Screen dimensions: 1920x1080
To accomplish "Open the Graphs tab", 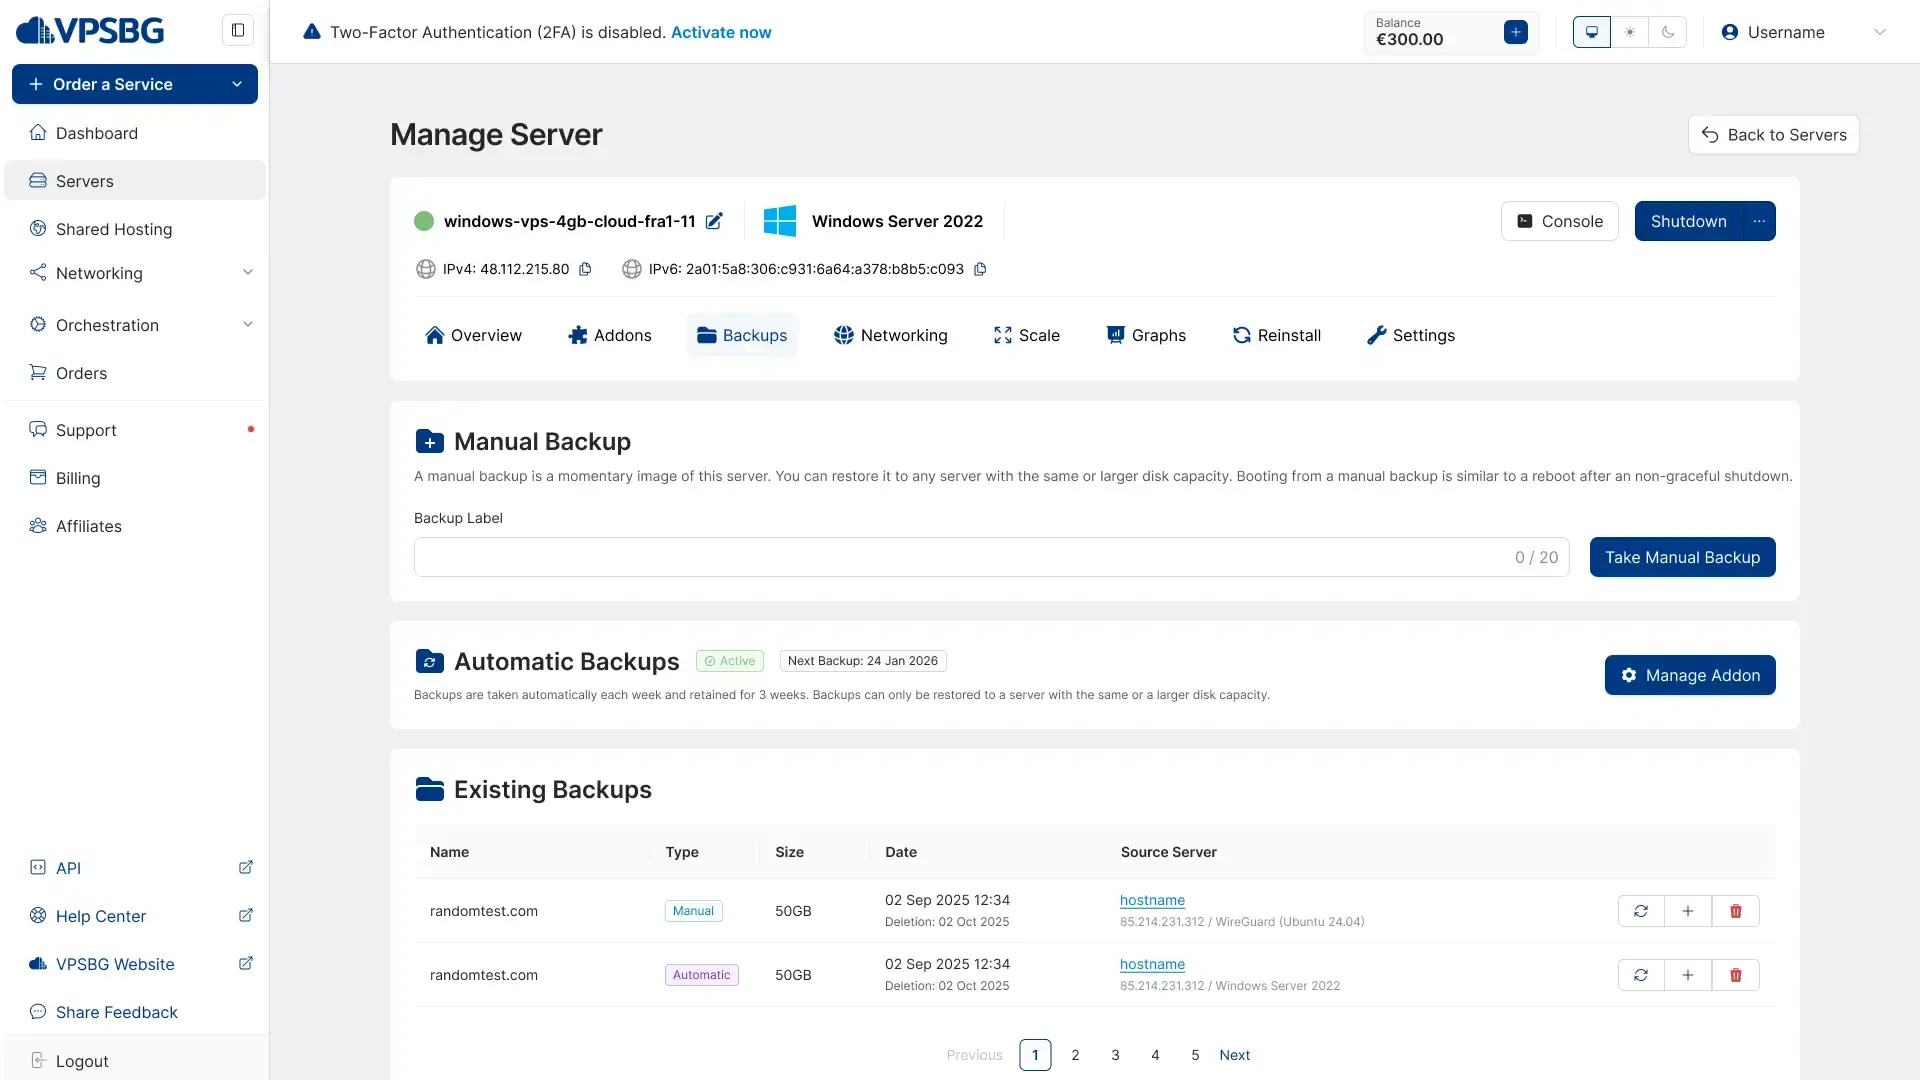I will [x=1146, y=335].
